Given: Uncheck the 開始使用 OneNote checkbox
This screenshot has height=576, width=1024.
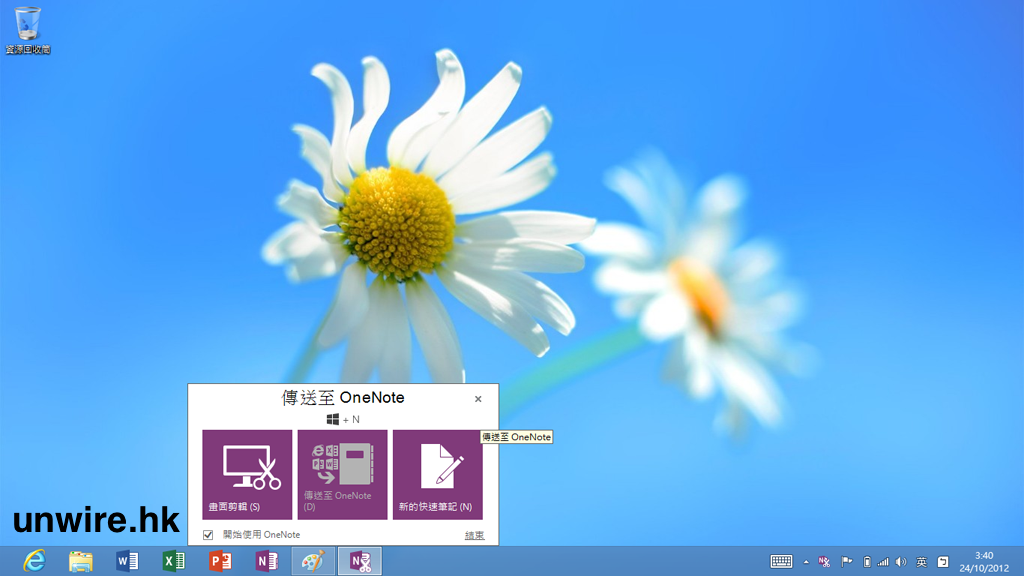Looking at the screenshot, I should point(208,535).
